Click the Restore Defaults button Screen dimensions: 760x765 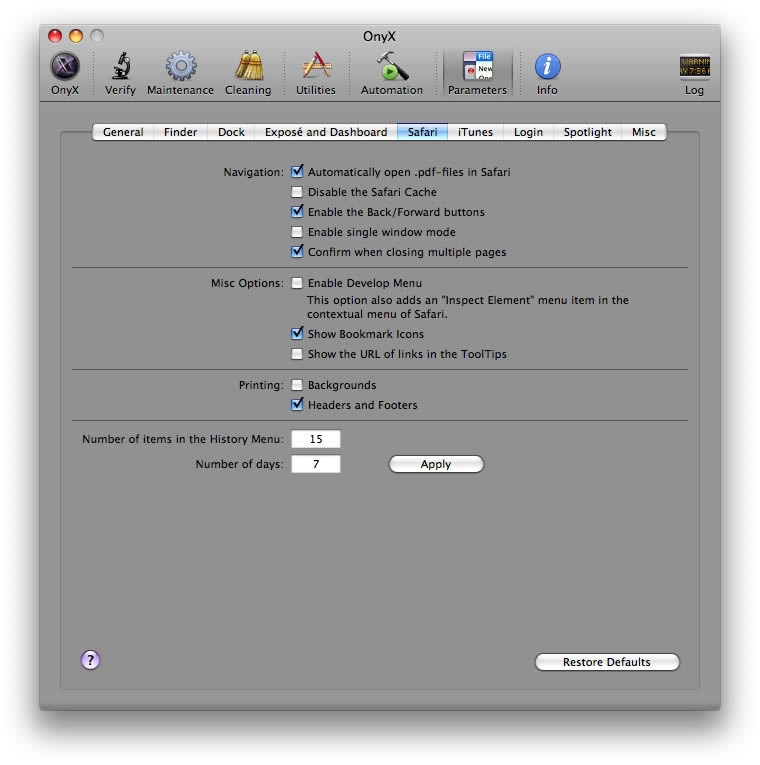tap(607, 662)
